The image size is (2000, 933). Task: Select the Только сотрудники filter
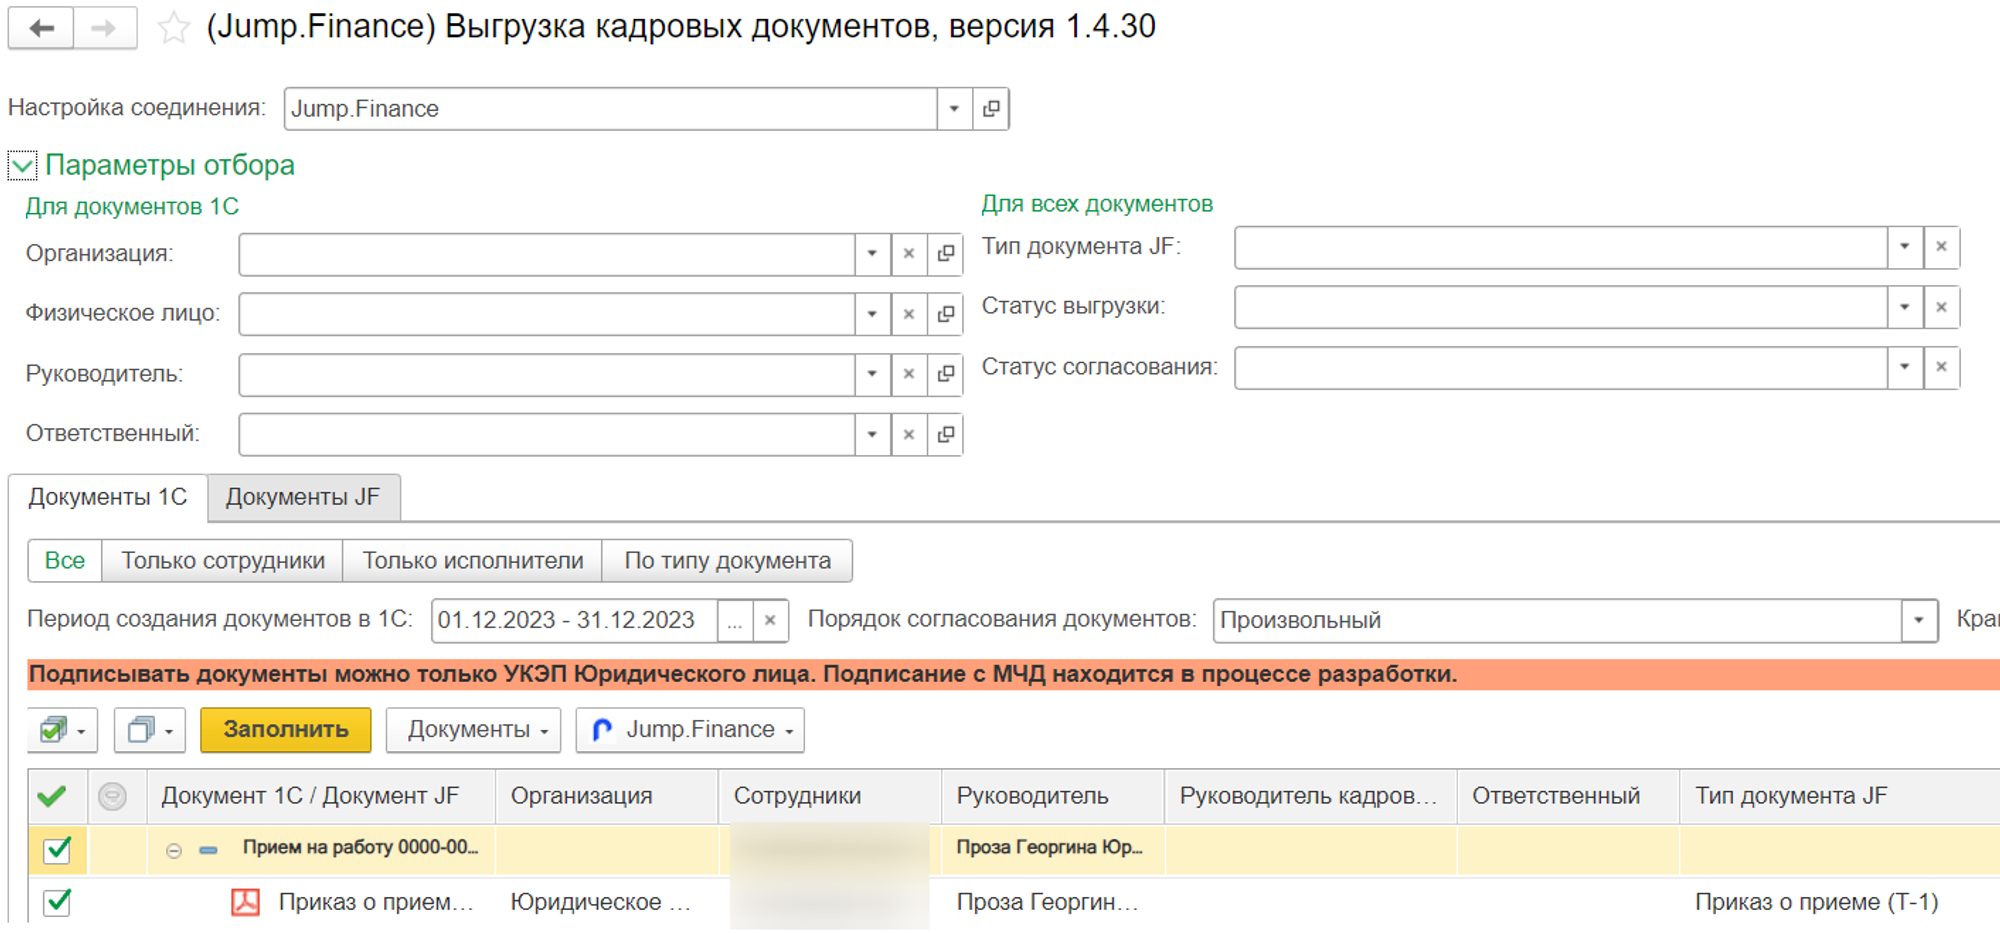222,561
